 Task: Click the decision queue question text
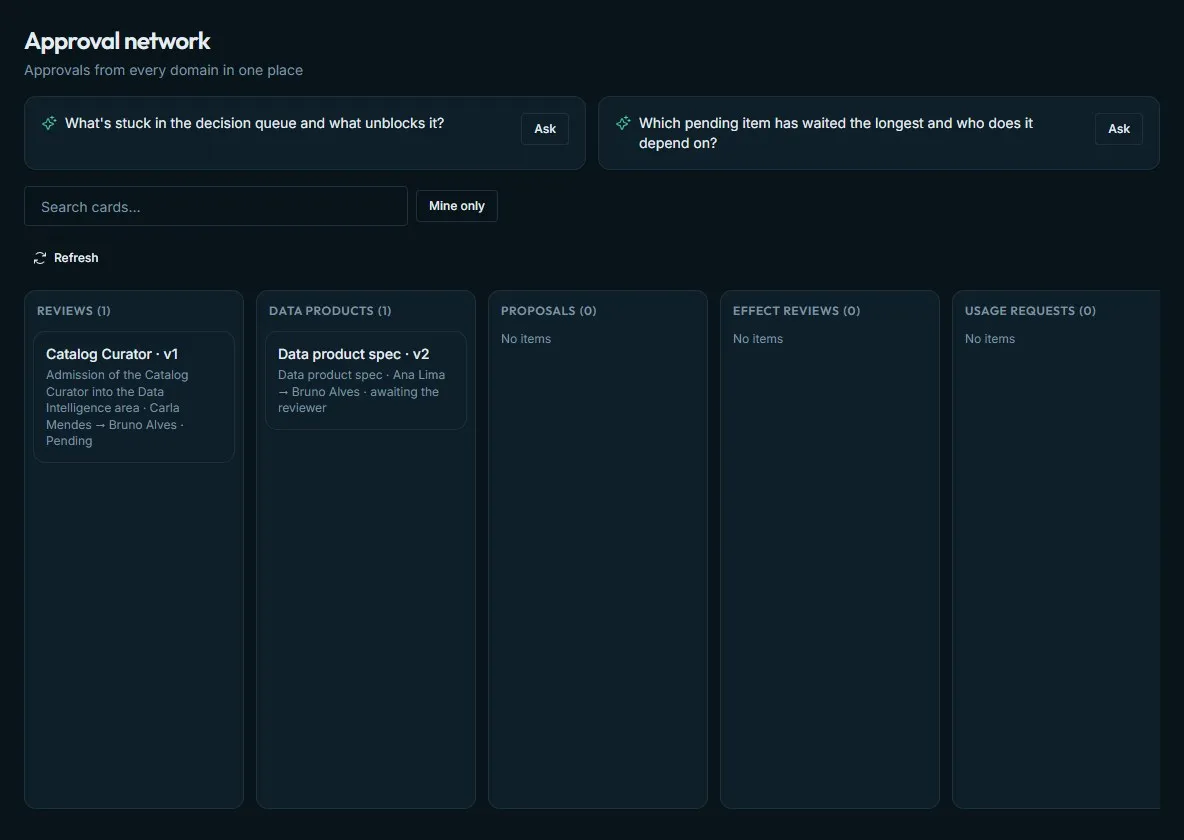tap(254, 123)
